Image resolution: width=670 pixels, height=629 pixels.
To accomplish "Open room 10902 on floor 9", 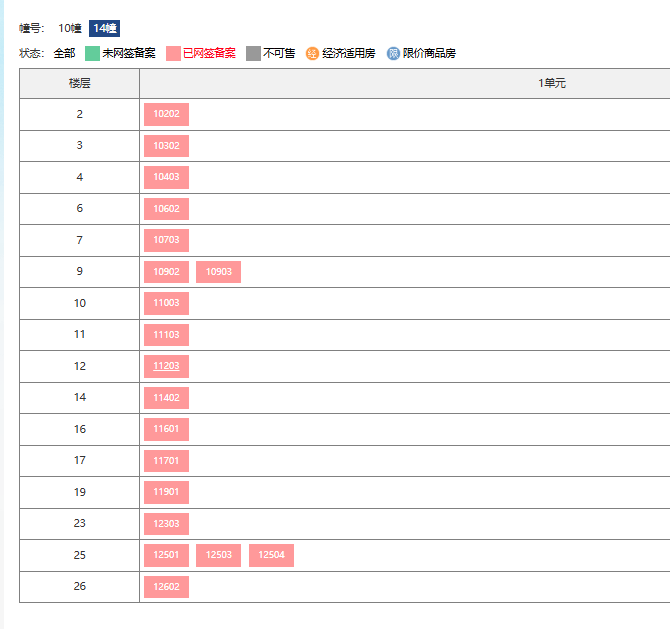I will click(166, 272).
